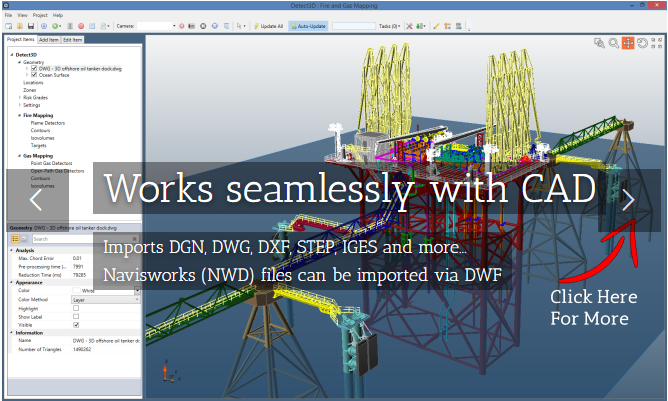Collapse the Detect3D root node
This screenshot has height=401, width=668.
pos(12,55)
